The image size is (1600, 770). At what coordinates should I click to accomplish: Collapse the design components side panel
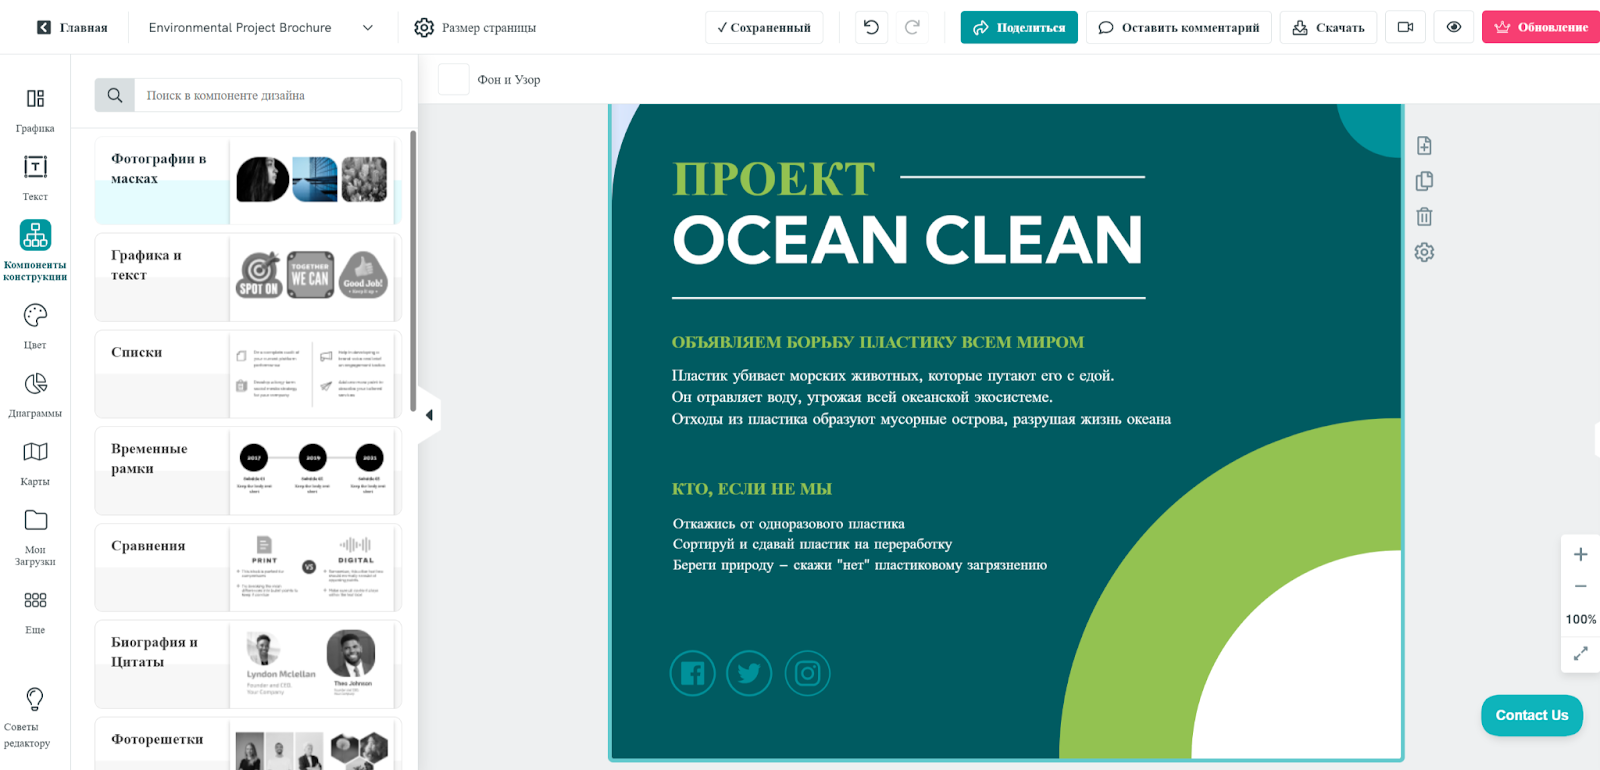[x=429, y=415]
